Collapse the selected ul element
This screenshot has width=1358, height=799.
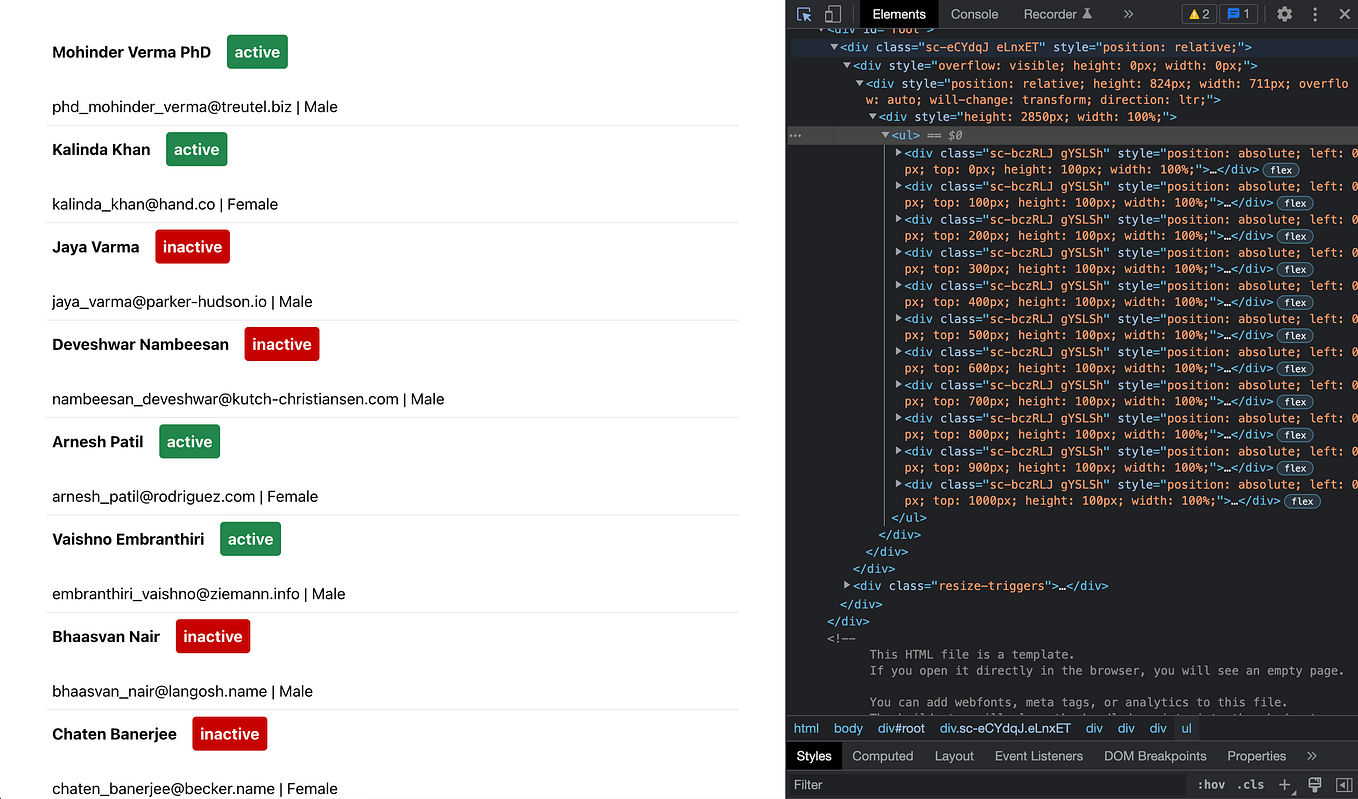[885, 134]
